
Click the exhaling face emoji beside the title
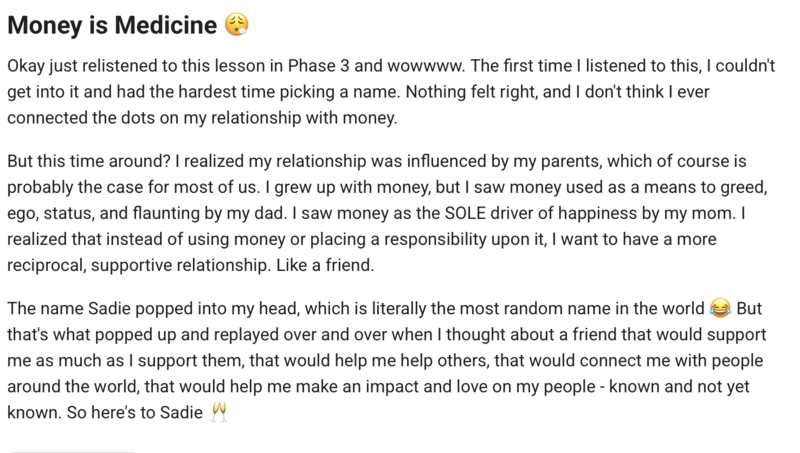pos(237,24)
